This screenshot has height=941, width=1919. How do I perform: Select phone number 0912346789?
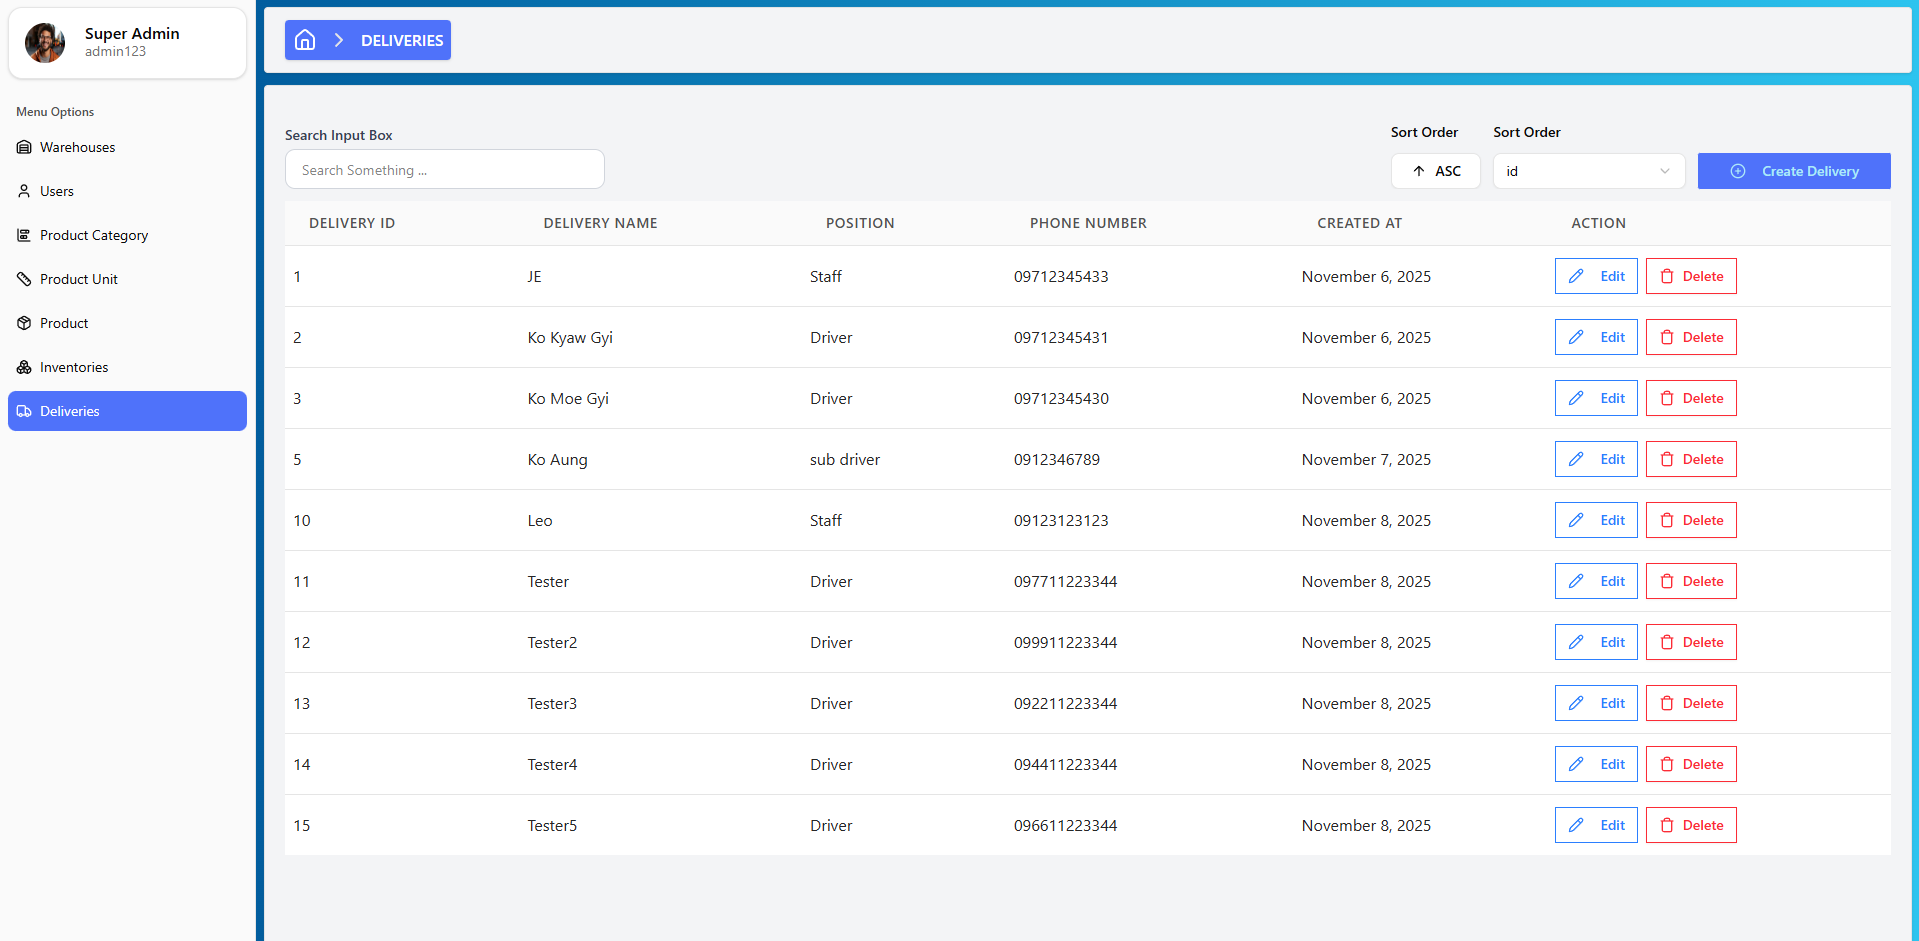(x=1057, y=460)
